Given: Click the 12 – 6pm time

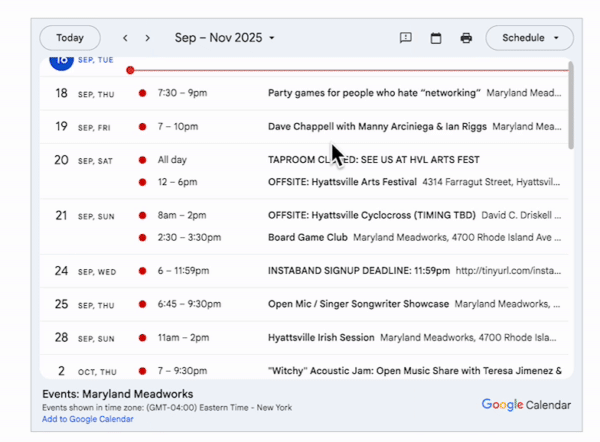Looking at the screenshot, I should (178, 182).
